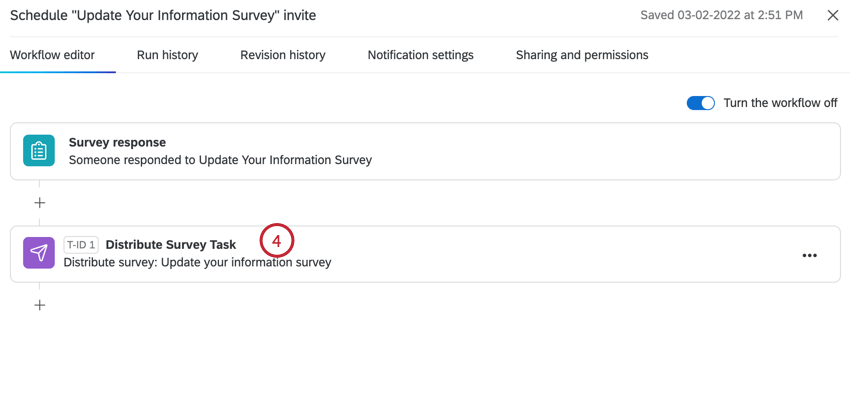Add step between Survey response and Distribute task
850x416 pixels.
pos(40,203)
